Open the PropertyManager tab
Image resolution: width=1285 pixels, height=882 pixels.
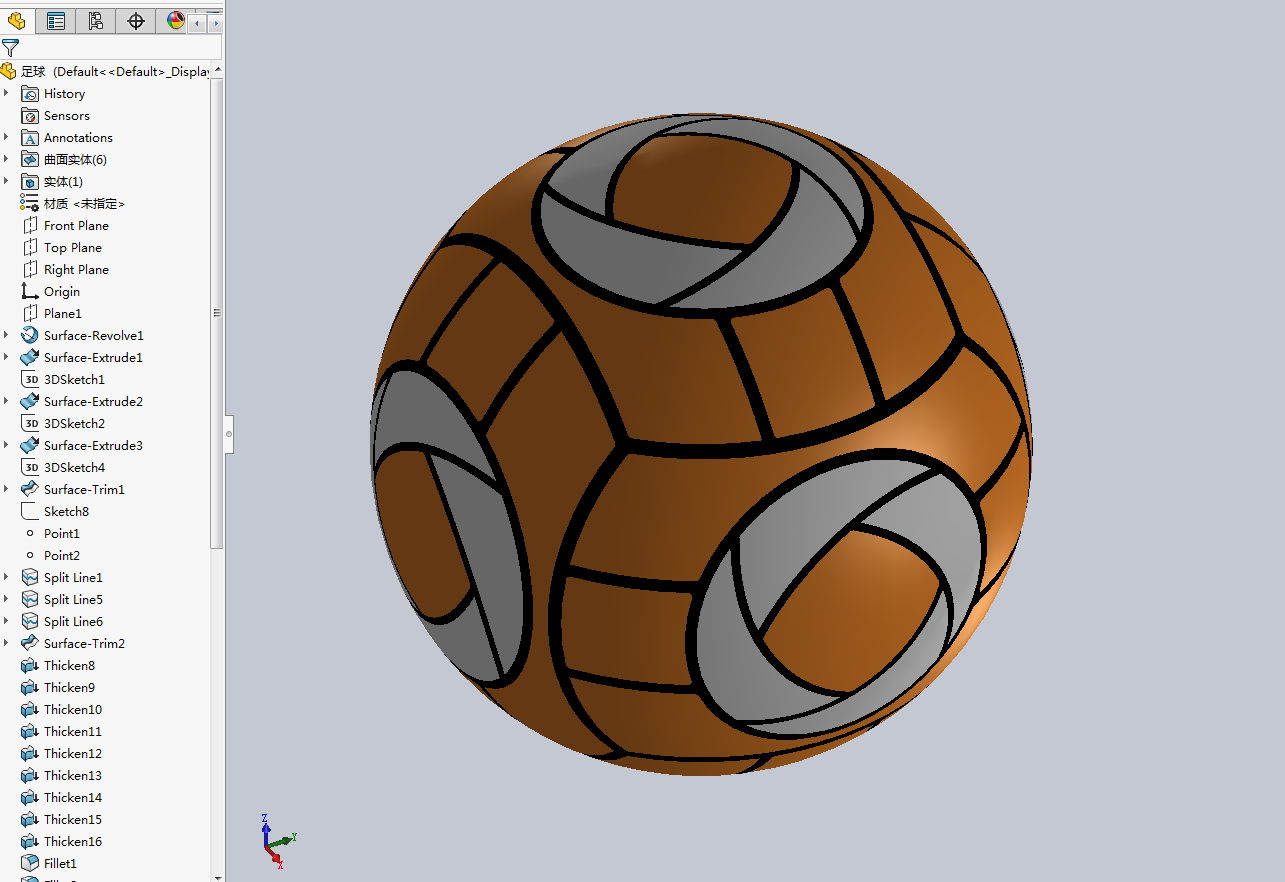click(x=56, y=21)
